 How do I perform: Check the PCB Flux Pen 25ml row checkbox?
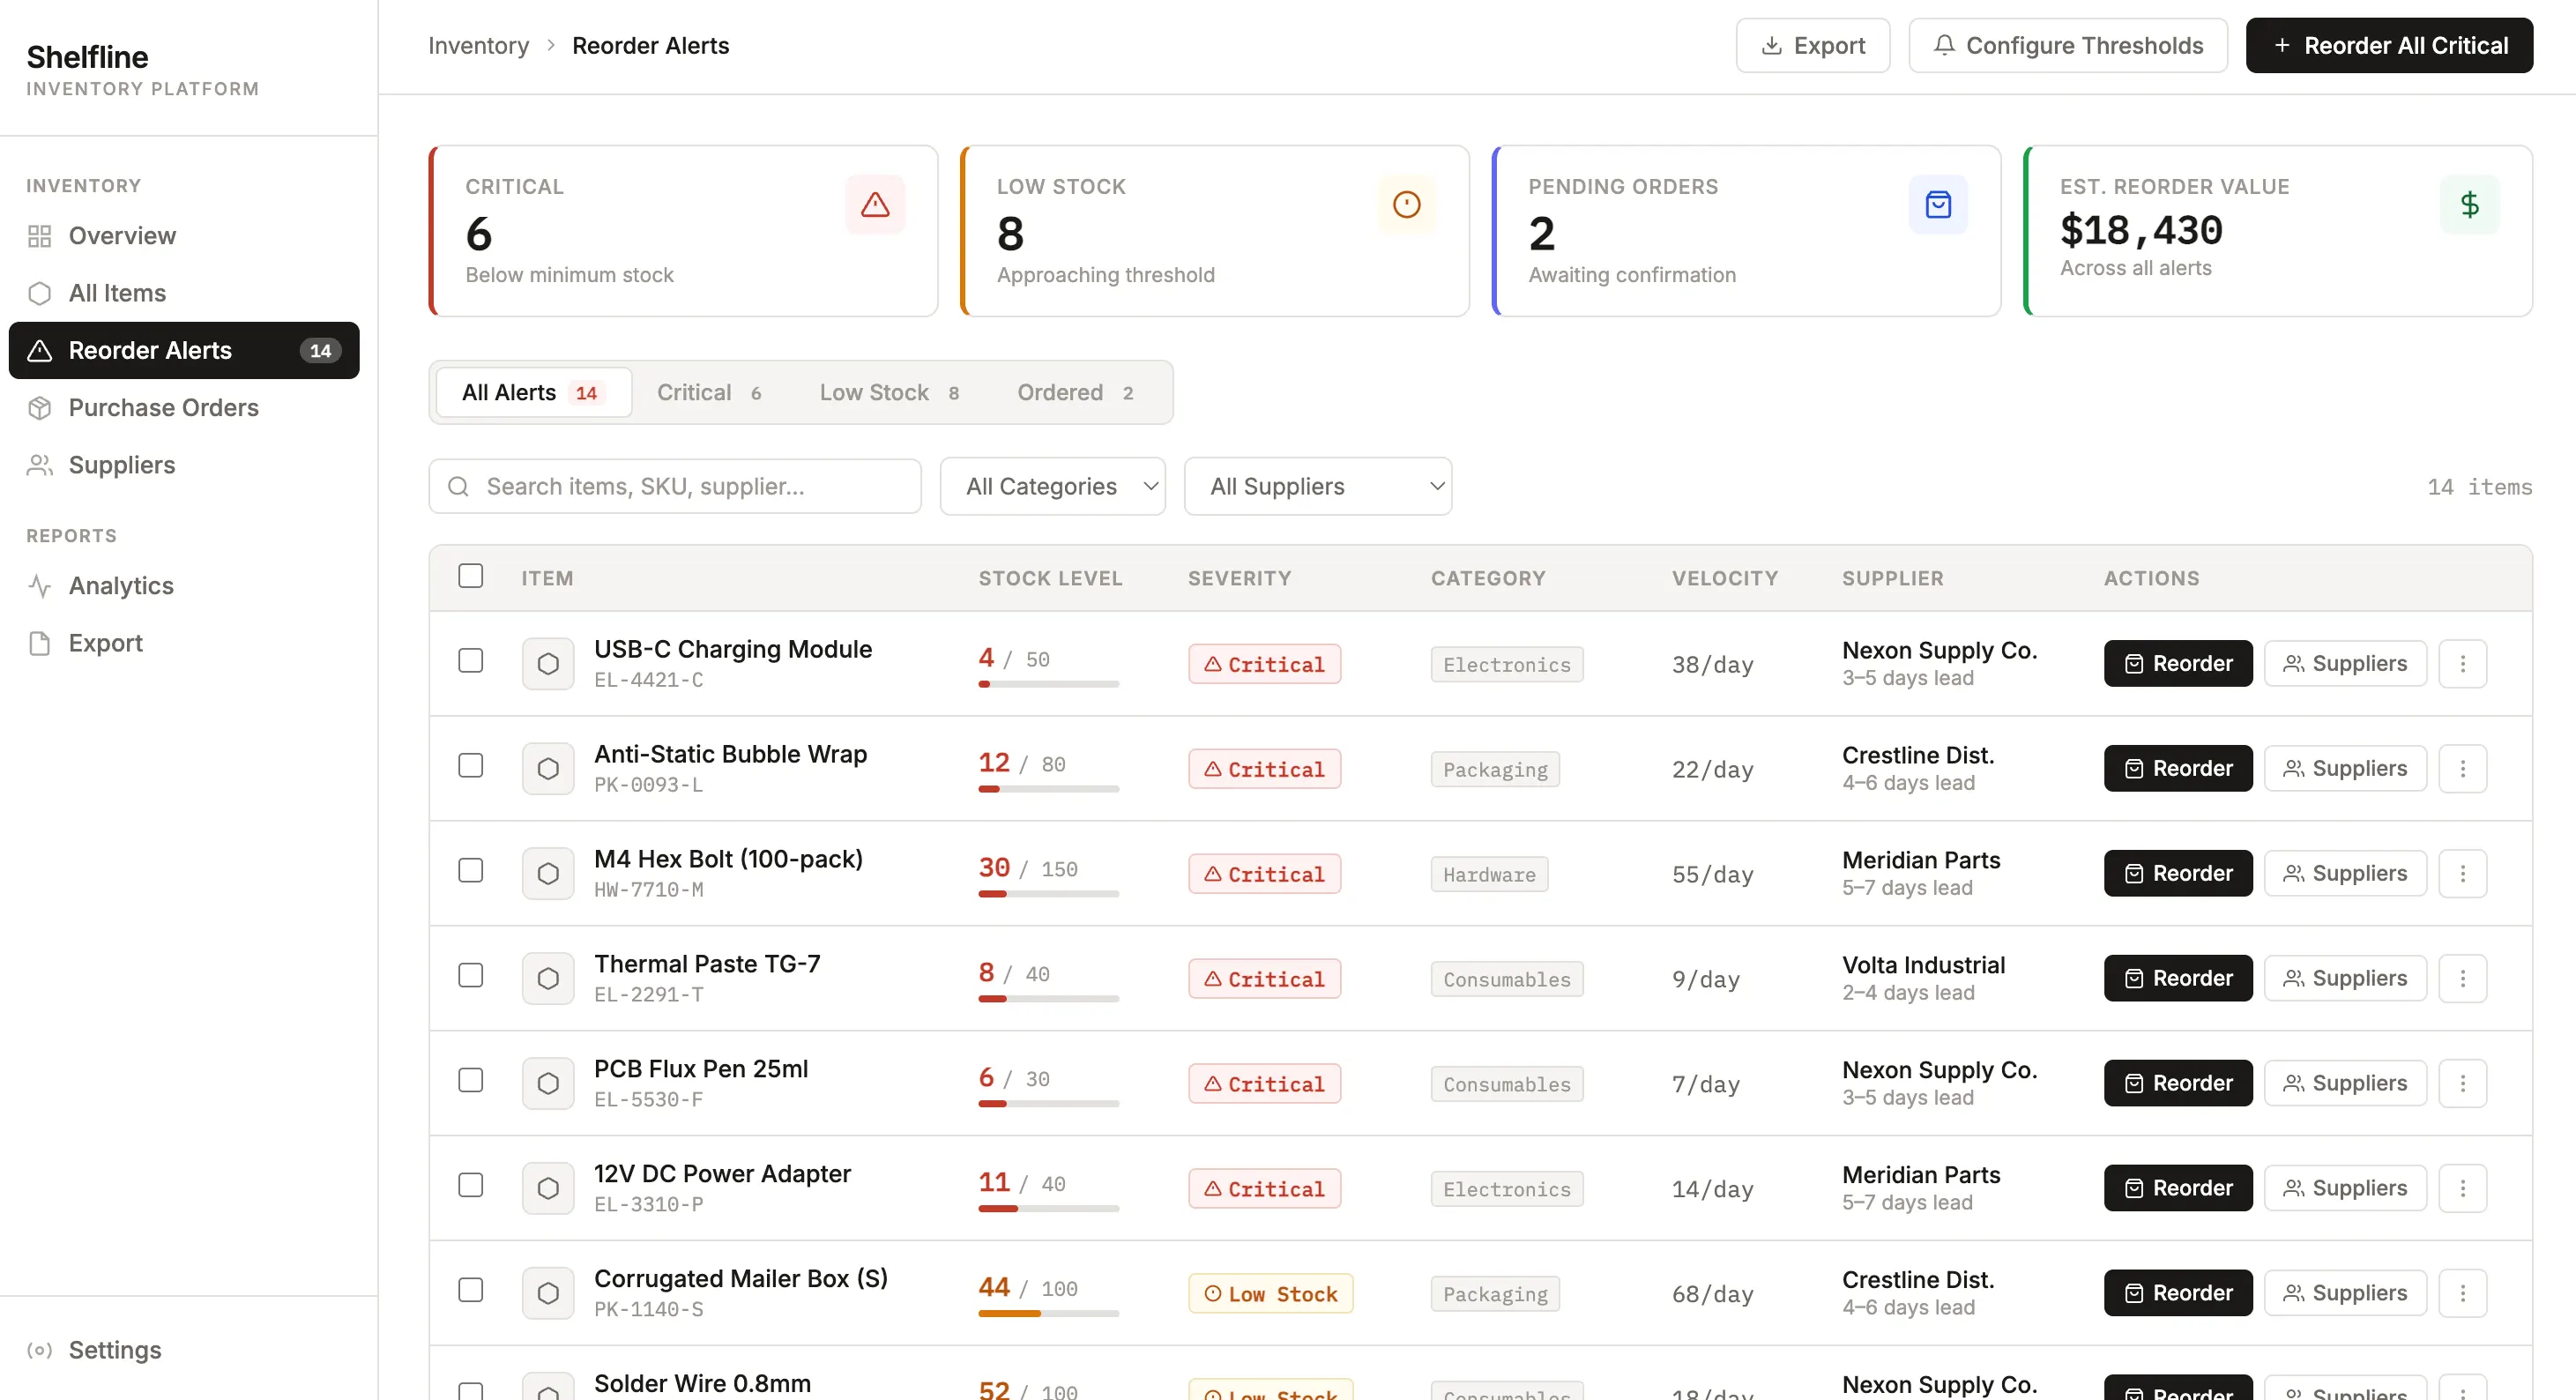[470, 1081]
